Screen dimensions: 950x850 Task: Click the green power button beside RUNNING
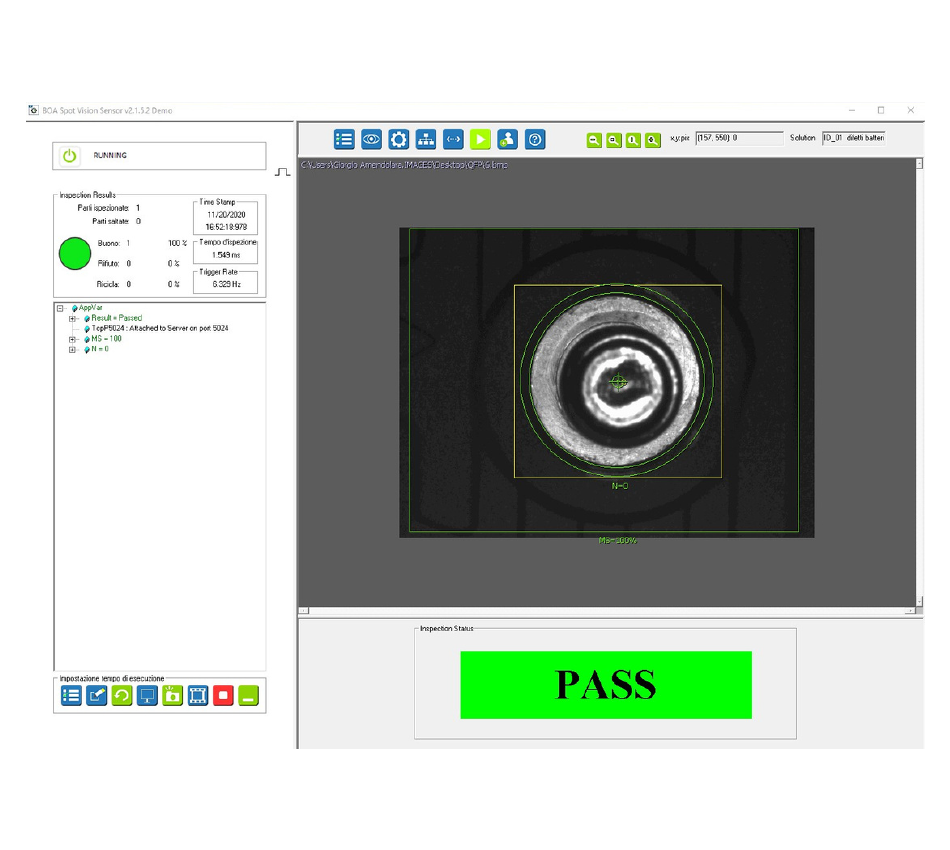pos(69,156)
